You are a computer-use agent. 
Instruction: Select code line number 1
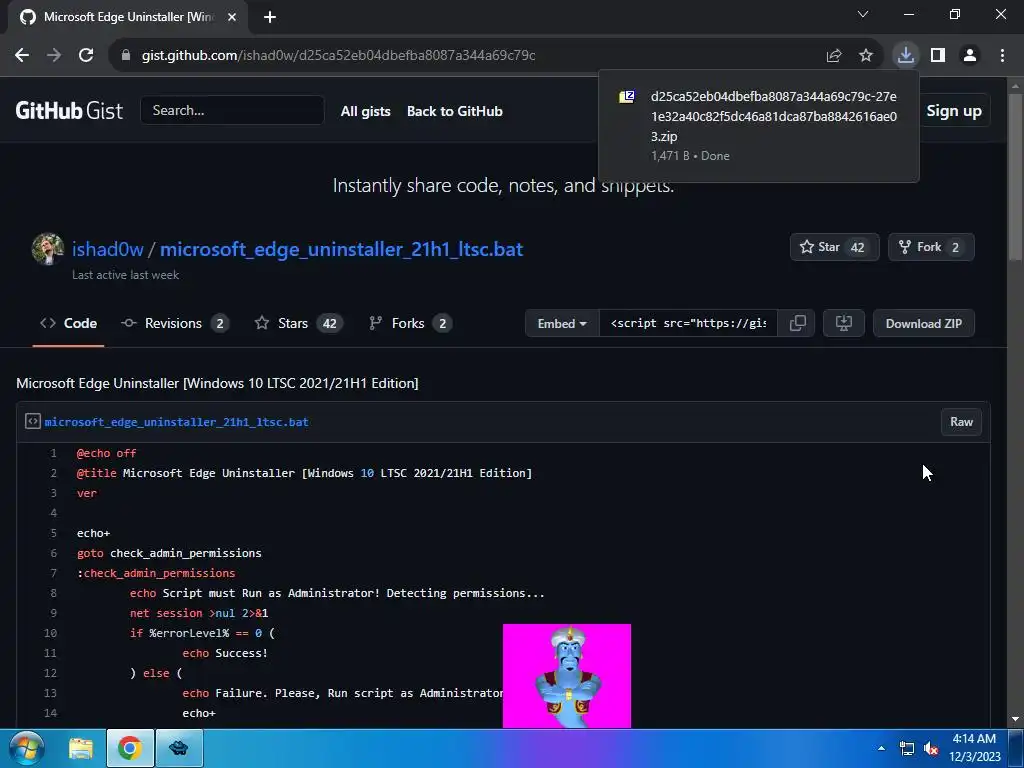pyautogui.click(x=54, y=453)
